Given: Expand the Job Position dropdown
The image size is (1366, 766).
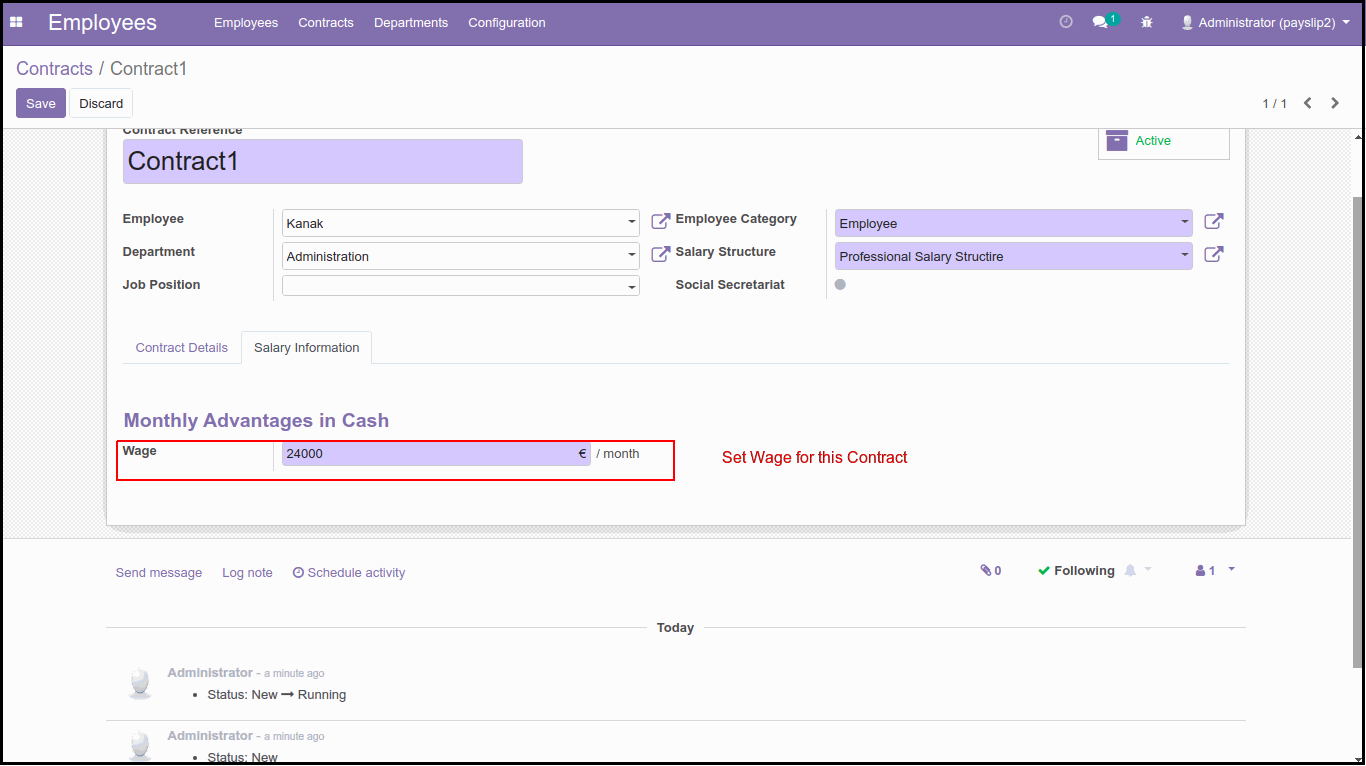Looking at the screenshot, I should pos(632,287).
